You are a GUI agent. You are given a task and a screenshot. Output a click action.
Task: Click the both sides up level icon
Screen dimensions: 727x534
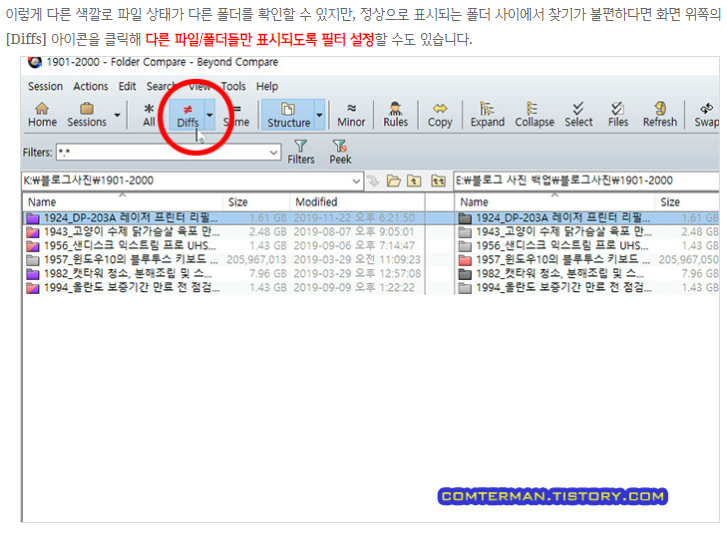pyautogui.click(x=438, y=181)
